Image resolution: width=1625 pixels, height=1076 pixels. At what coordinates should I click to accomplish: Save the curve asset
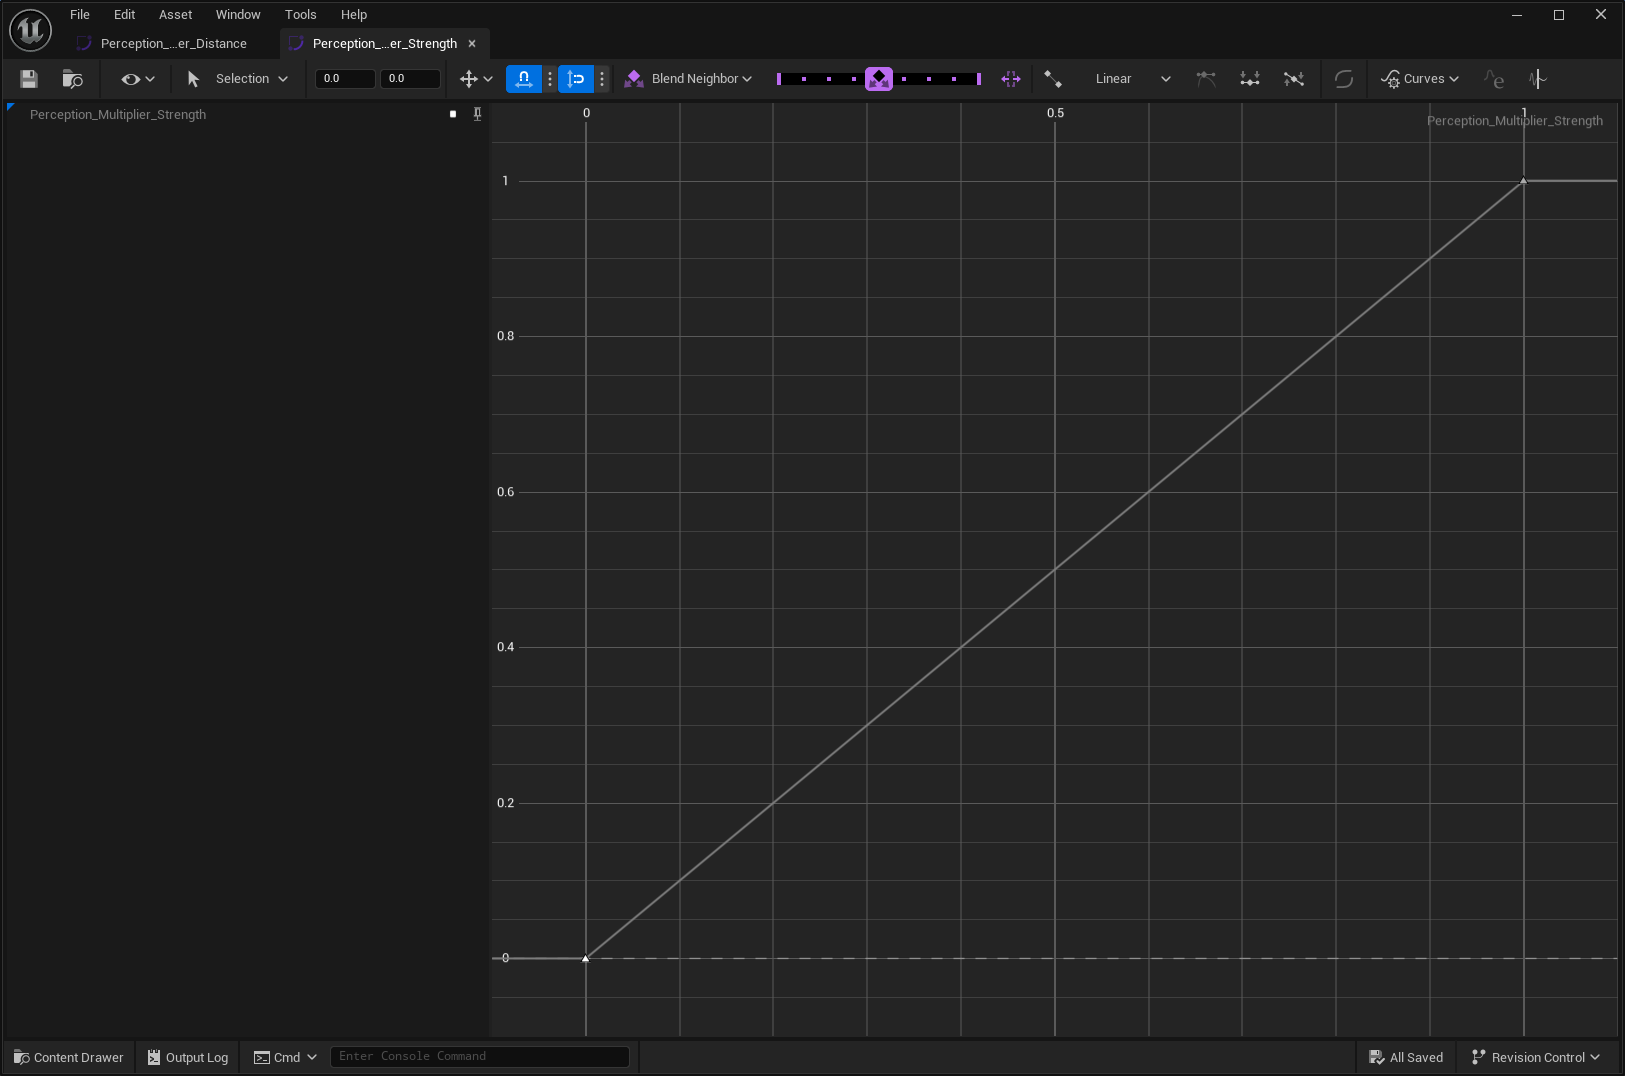28,78
